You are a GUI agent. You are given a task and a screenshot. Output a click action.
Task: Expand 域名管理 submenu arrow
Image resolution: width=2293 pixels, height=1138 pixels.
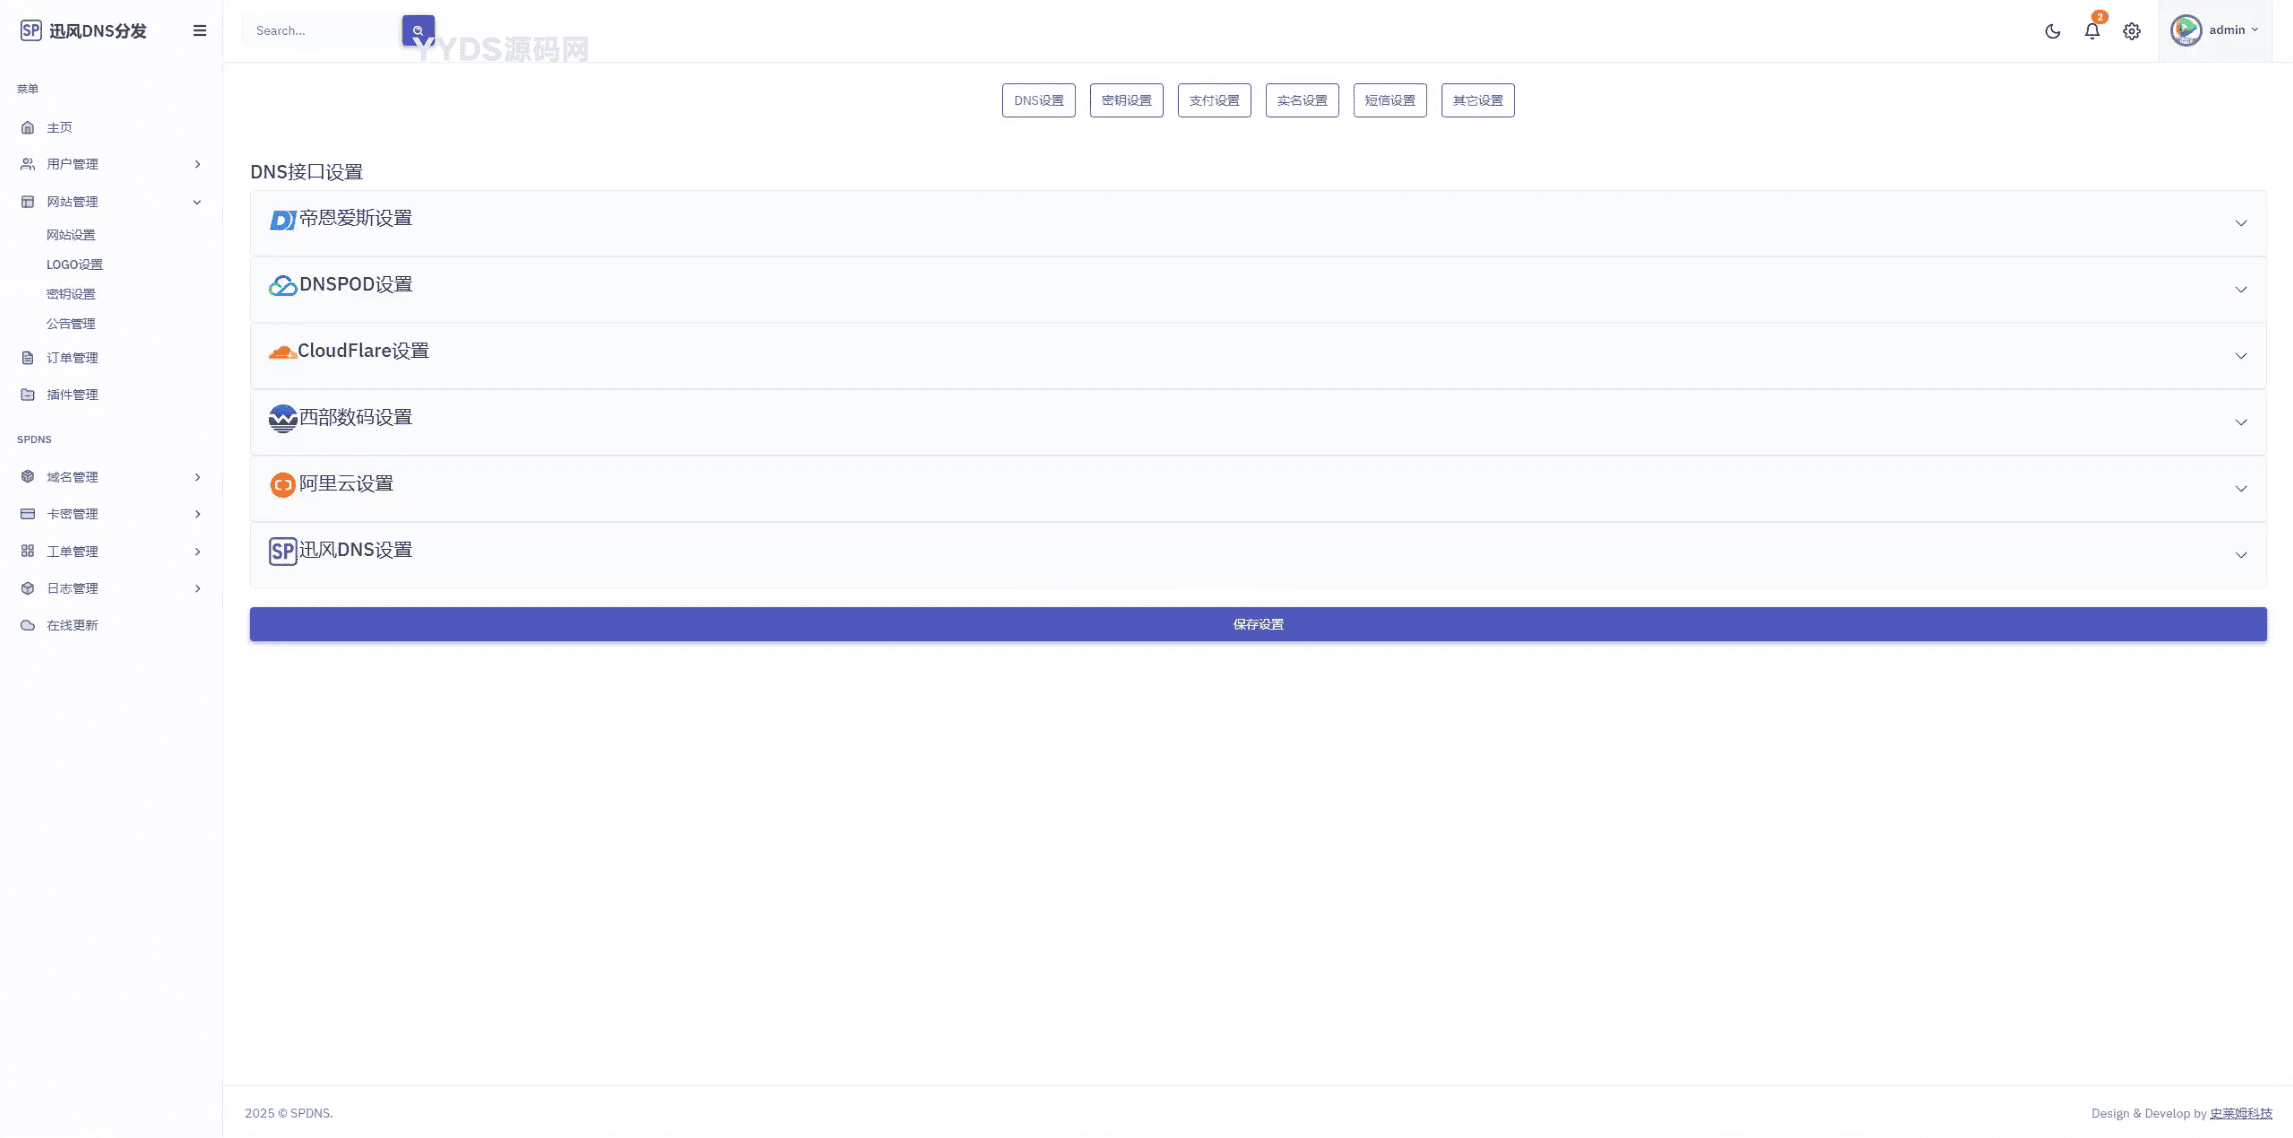point(197,477)
